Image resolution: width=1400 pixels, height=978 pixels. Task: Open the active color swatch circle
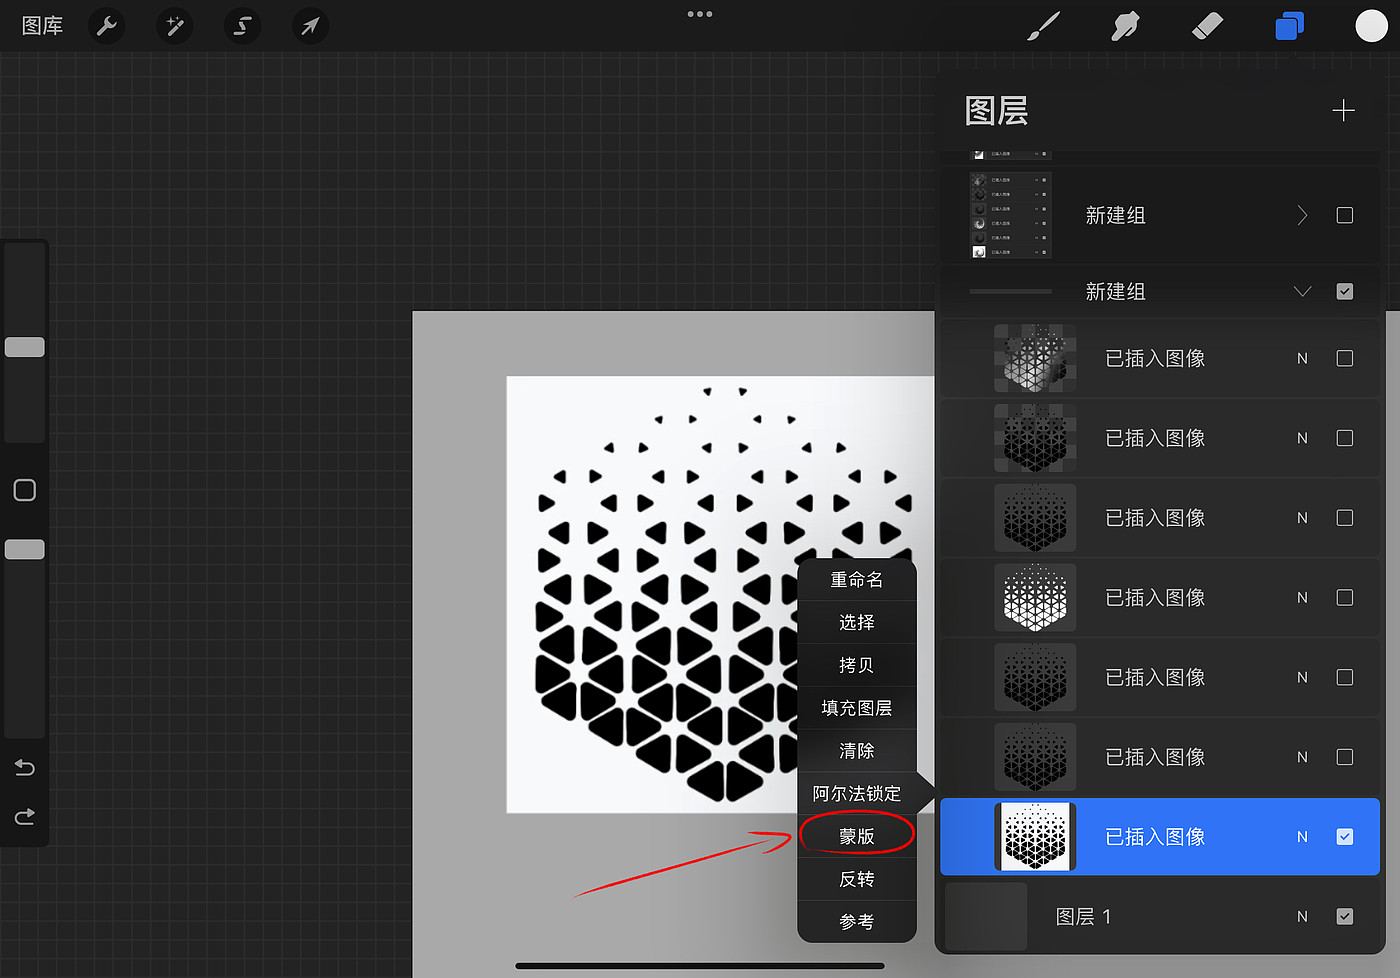tap(1370, 26)
